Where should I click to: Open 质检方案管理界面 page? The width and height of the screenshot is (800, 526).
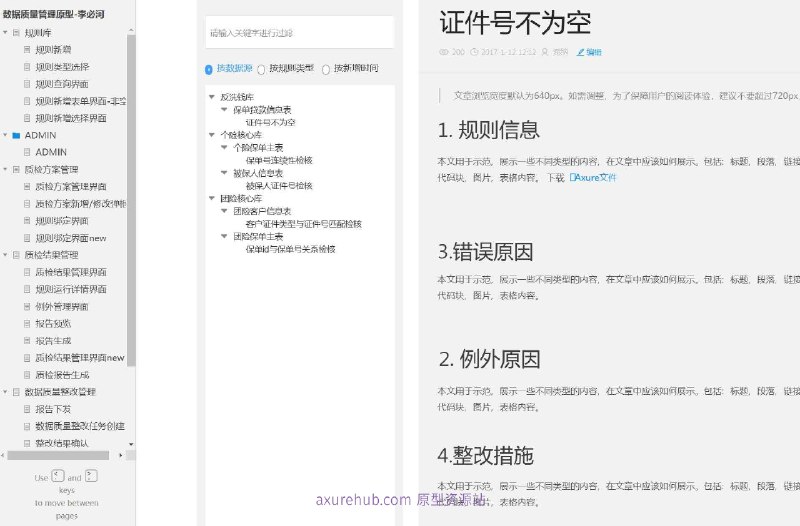point(71,187)
